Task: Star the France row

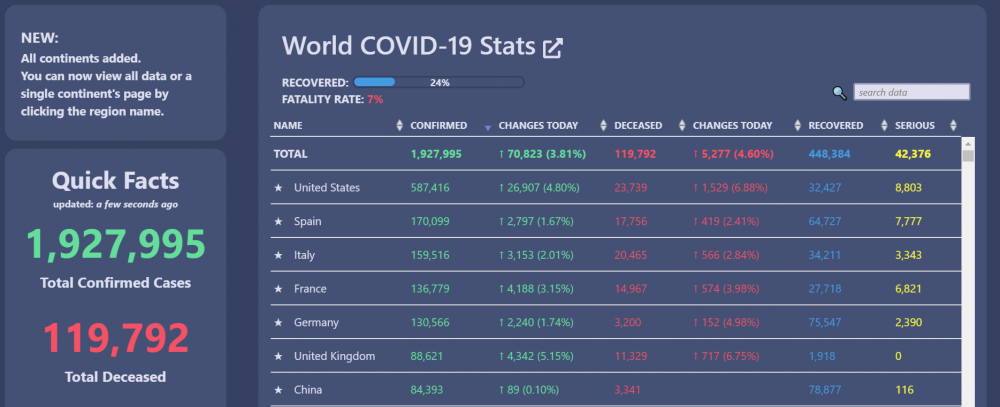Action: click(278, 289)
